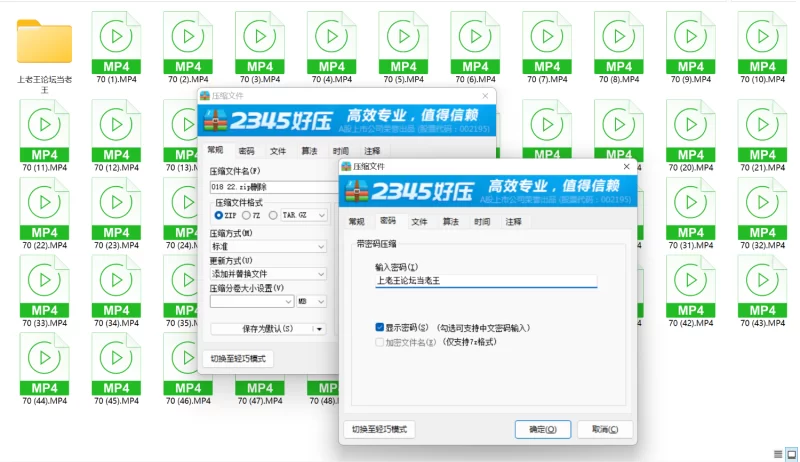Viewport: 800px width, 462px height.
Task: Select file 70 (5).MP4
Action: tap(404, 47)
